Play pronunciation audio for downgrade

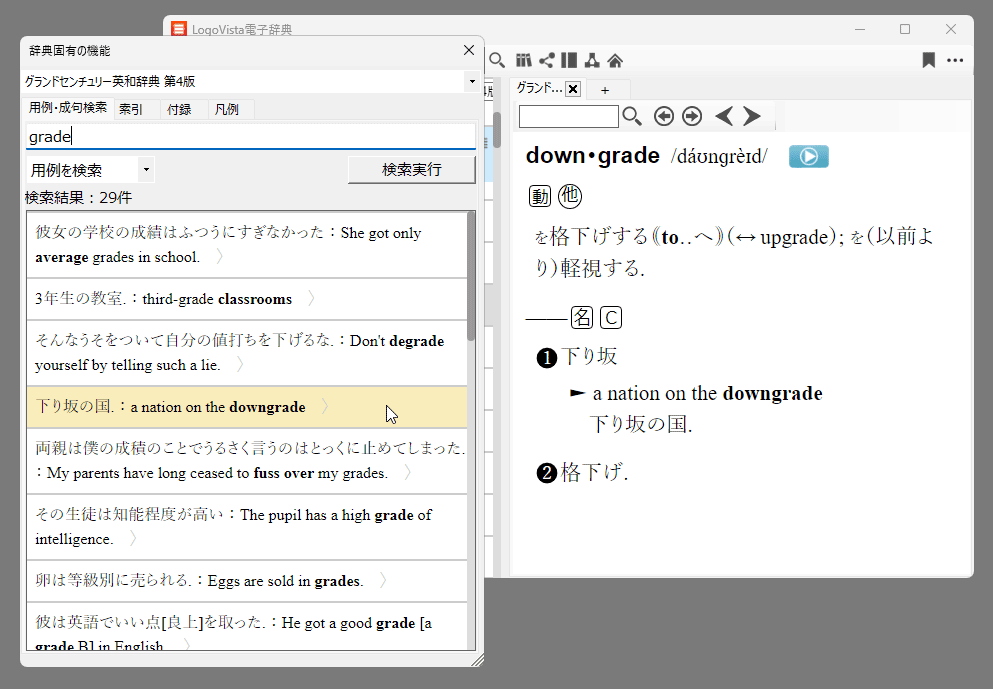(x=808, y=156)
